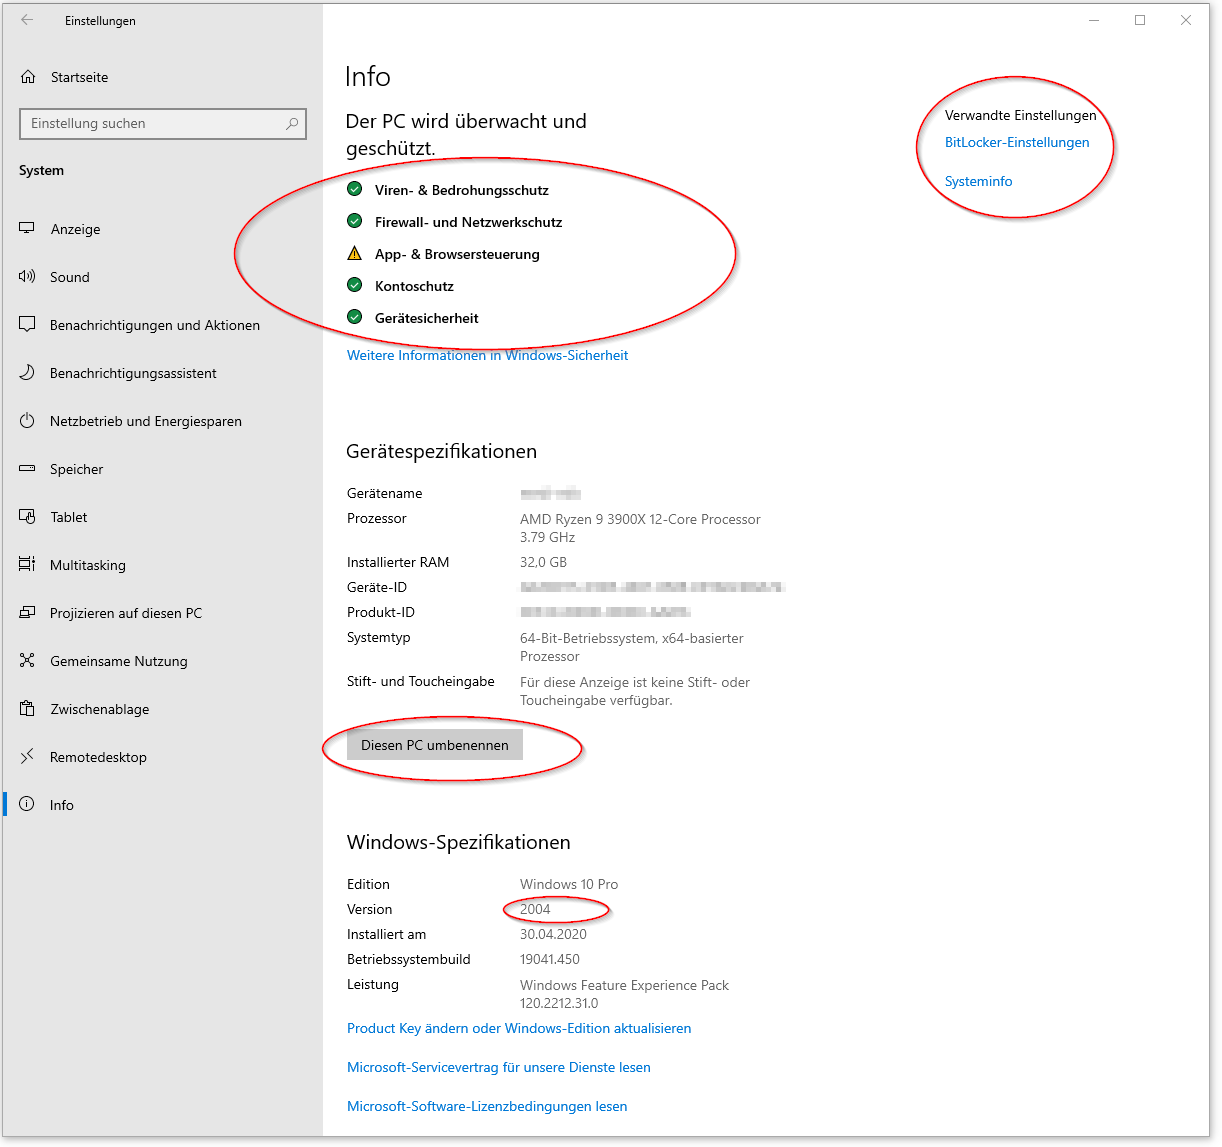The width and height of the screenshot is (1222, 1147).
Task: Open Microsoft-Software-Lizenzbedingungen lesen link
Action: coord(487,1106)
